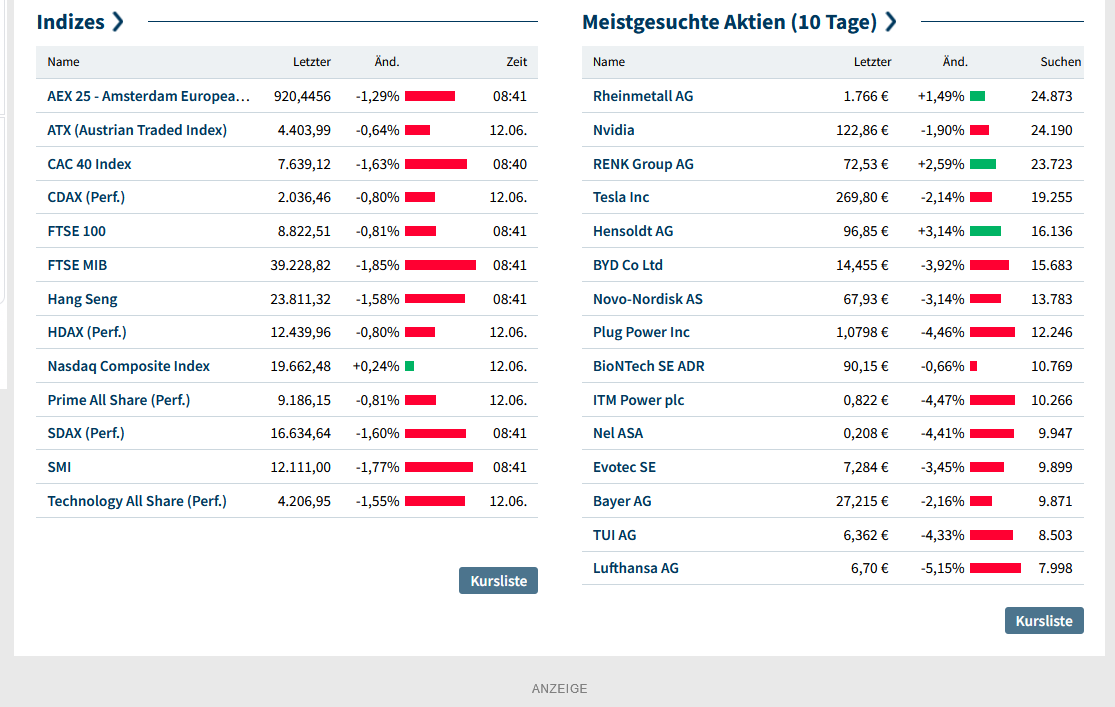Open the Indizes section heading
Screen dimensions: 1115x707
click(x=80, y=22)
